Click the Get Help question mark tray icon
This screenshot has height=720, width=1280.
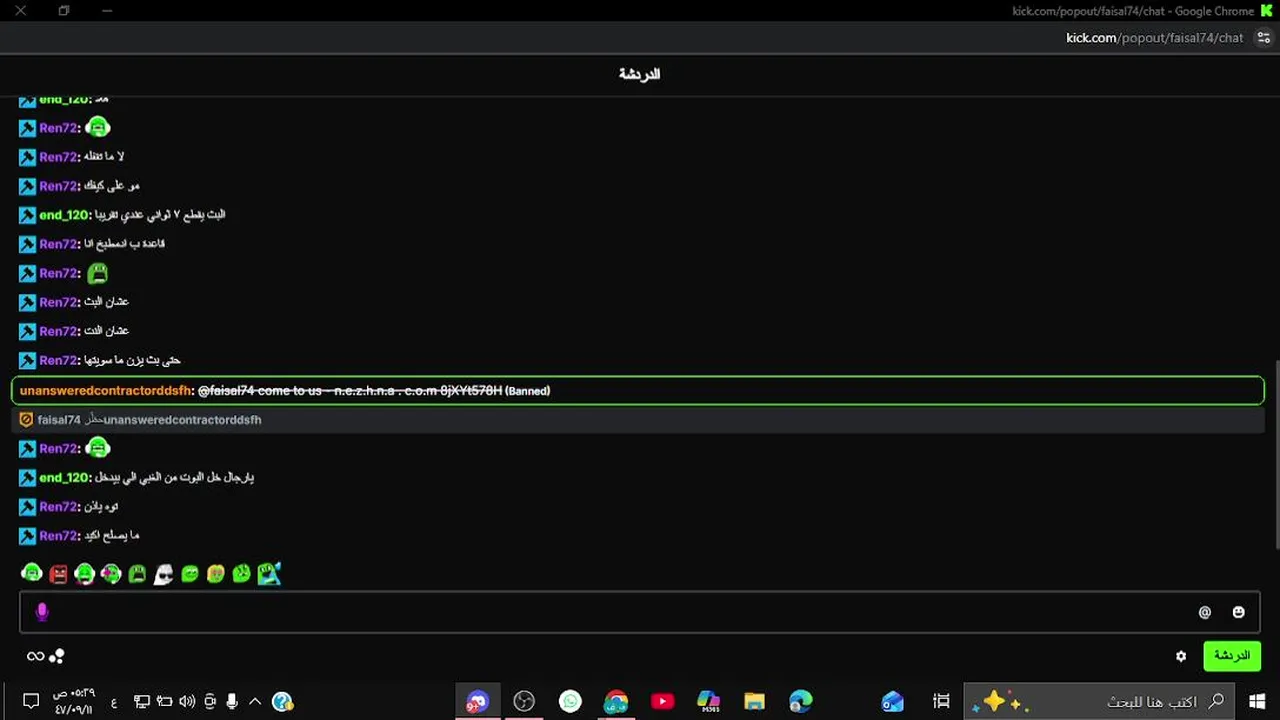(x=282, y=701)
